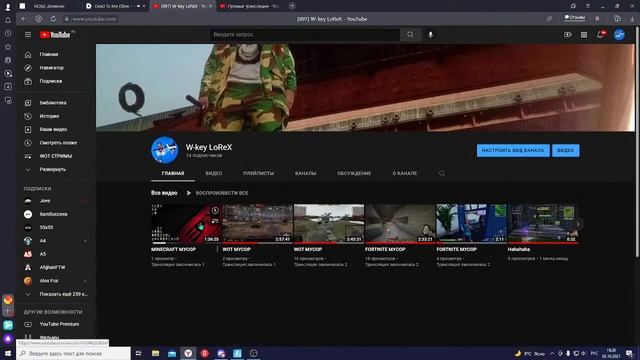This screenshot has width=640, height=360.
Task: Switch to the КАНАЛЫ channel tab
Action: (x=305, y=173)
